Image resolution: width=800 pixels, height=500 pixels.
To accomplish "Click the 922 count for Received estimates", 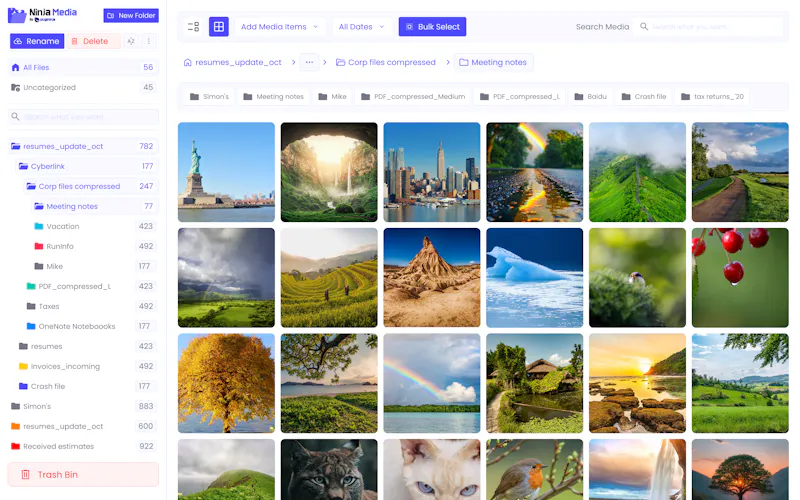I will coord(146,446).
